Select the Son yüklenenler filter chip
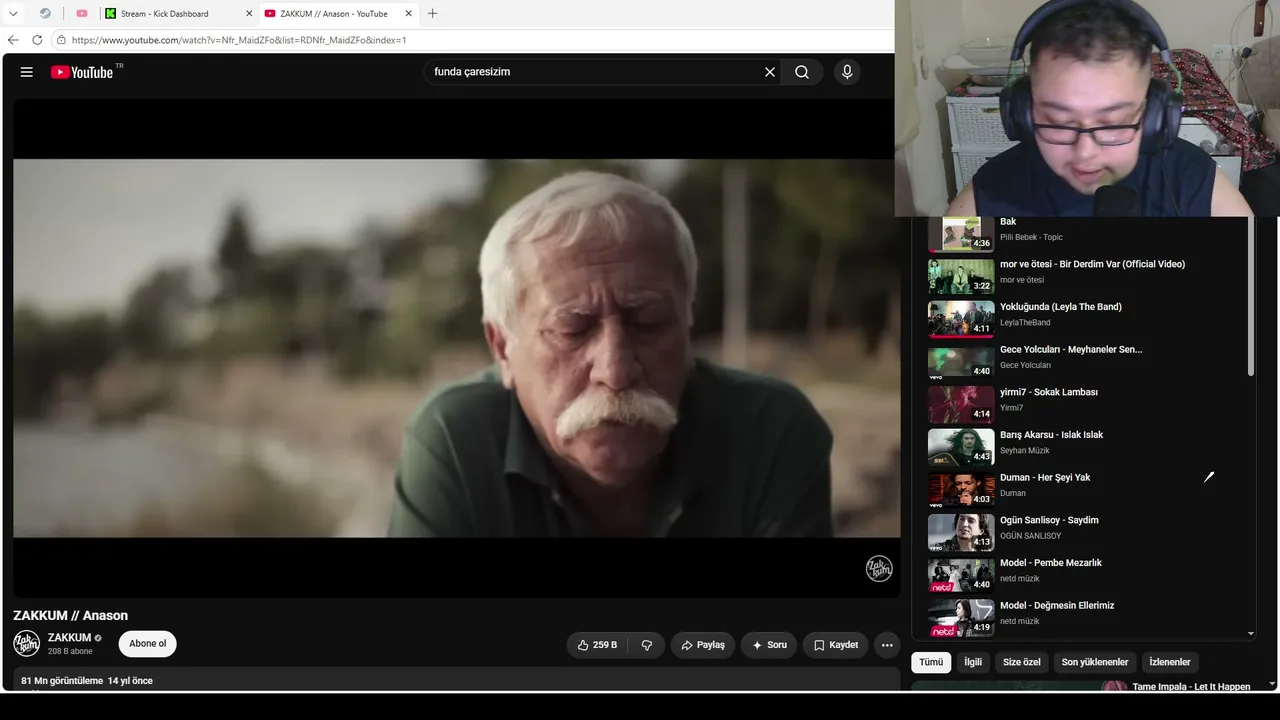 [x=1095, y=662]
